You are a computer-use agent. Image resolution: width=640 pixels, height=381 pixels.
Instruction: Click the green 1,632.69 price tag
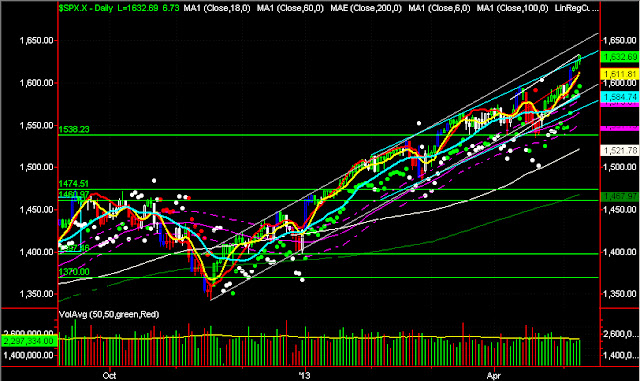click(620, 57)
